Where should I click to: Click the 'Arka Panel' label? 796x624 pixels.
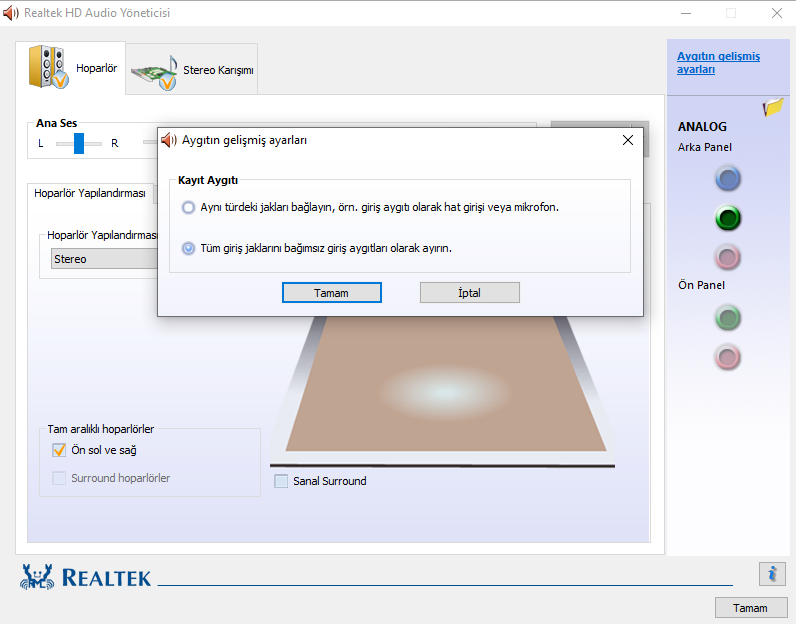point(705,147)
